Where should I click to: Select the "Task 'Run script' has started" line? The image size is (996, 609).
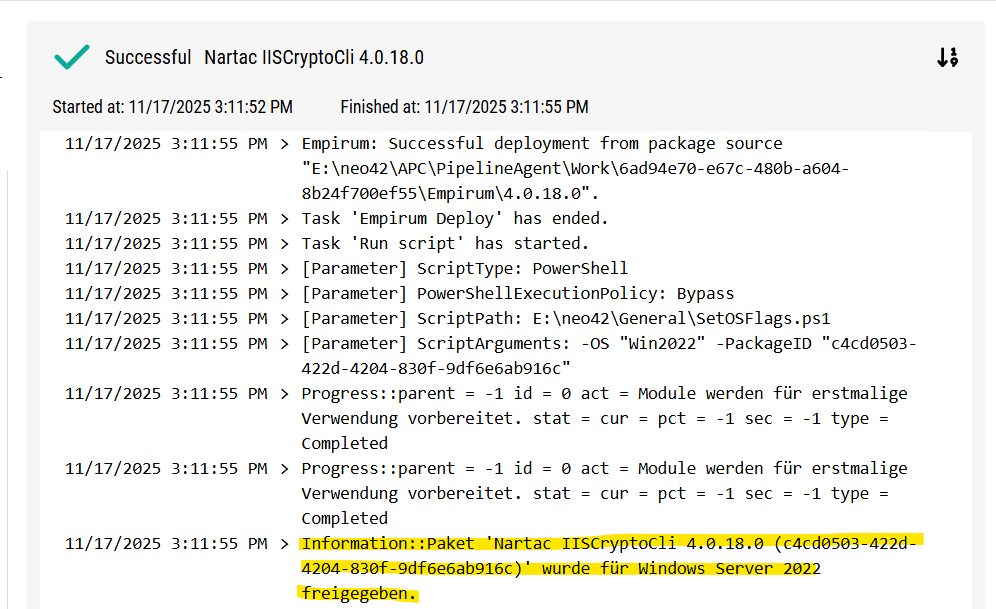(x=445, y=244)
